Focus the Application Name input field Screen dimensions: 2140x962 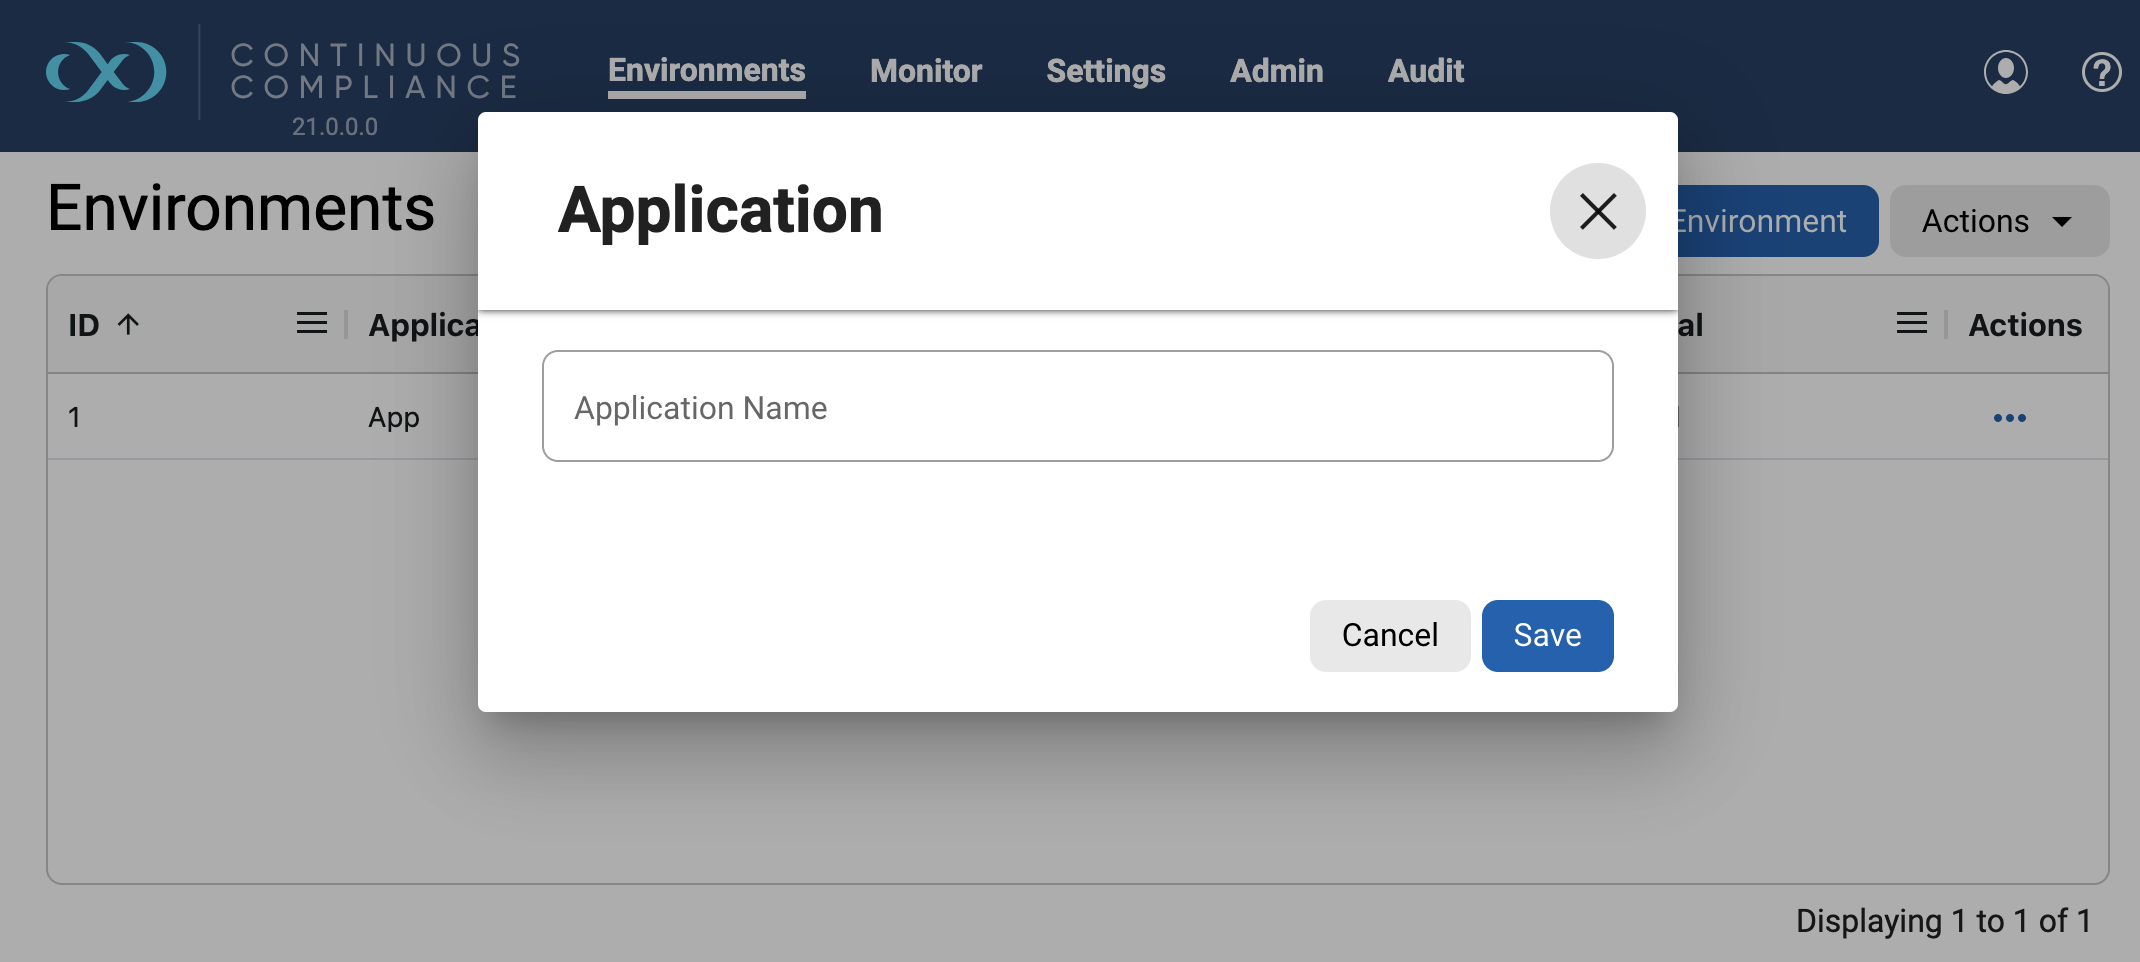coord(1077,406)
